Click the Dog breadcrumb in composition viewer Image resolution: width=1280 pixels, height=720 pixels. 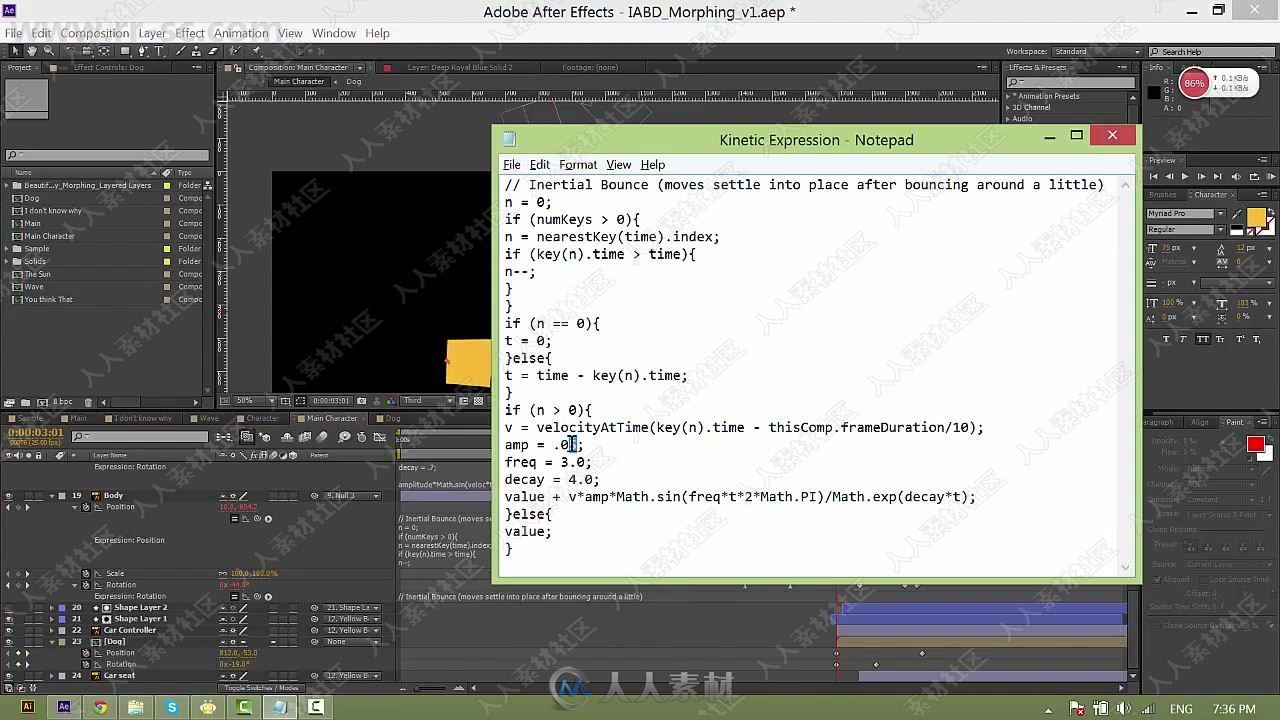(x=354, y=82)
